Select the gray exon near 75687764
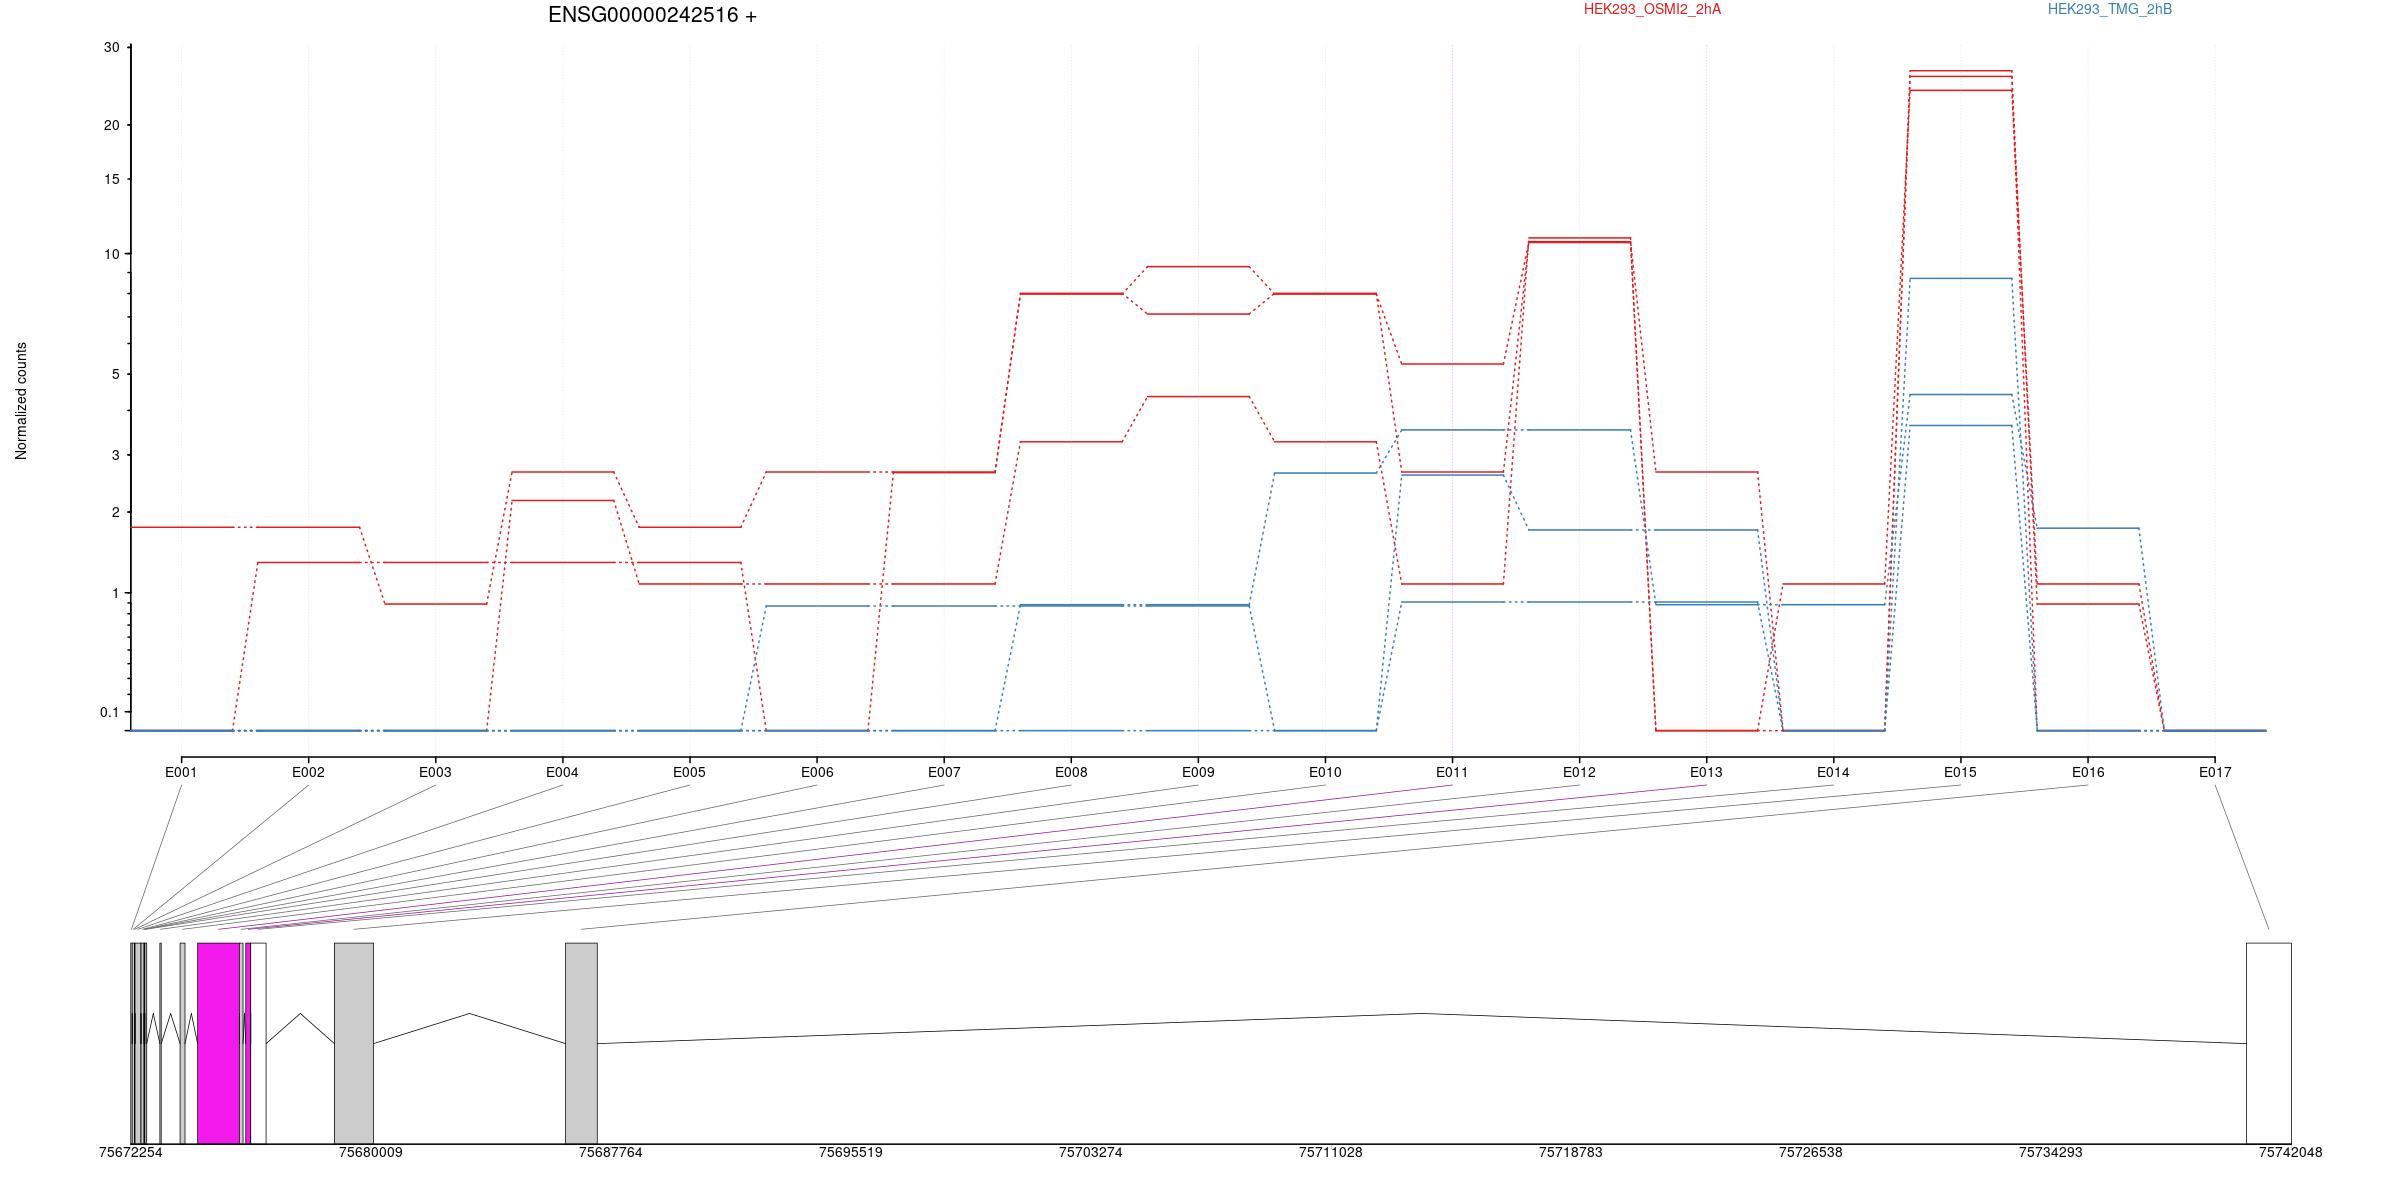This screenshot has width=2400, height=1200. pyautogui.click(x=581, y=1043)
